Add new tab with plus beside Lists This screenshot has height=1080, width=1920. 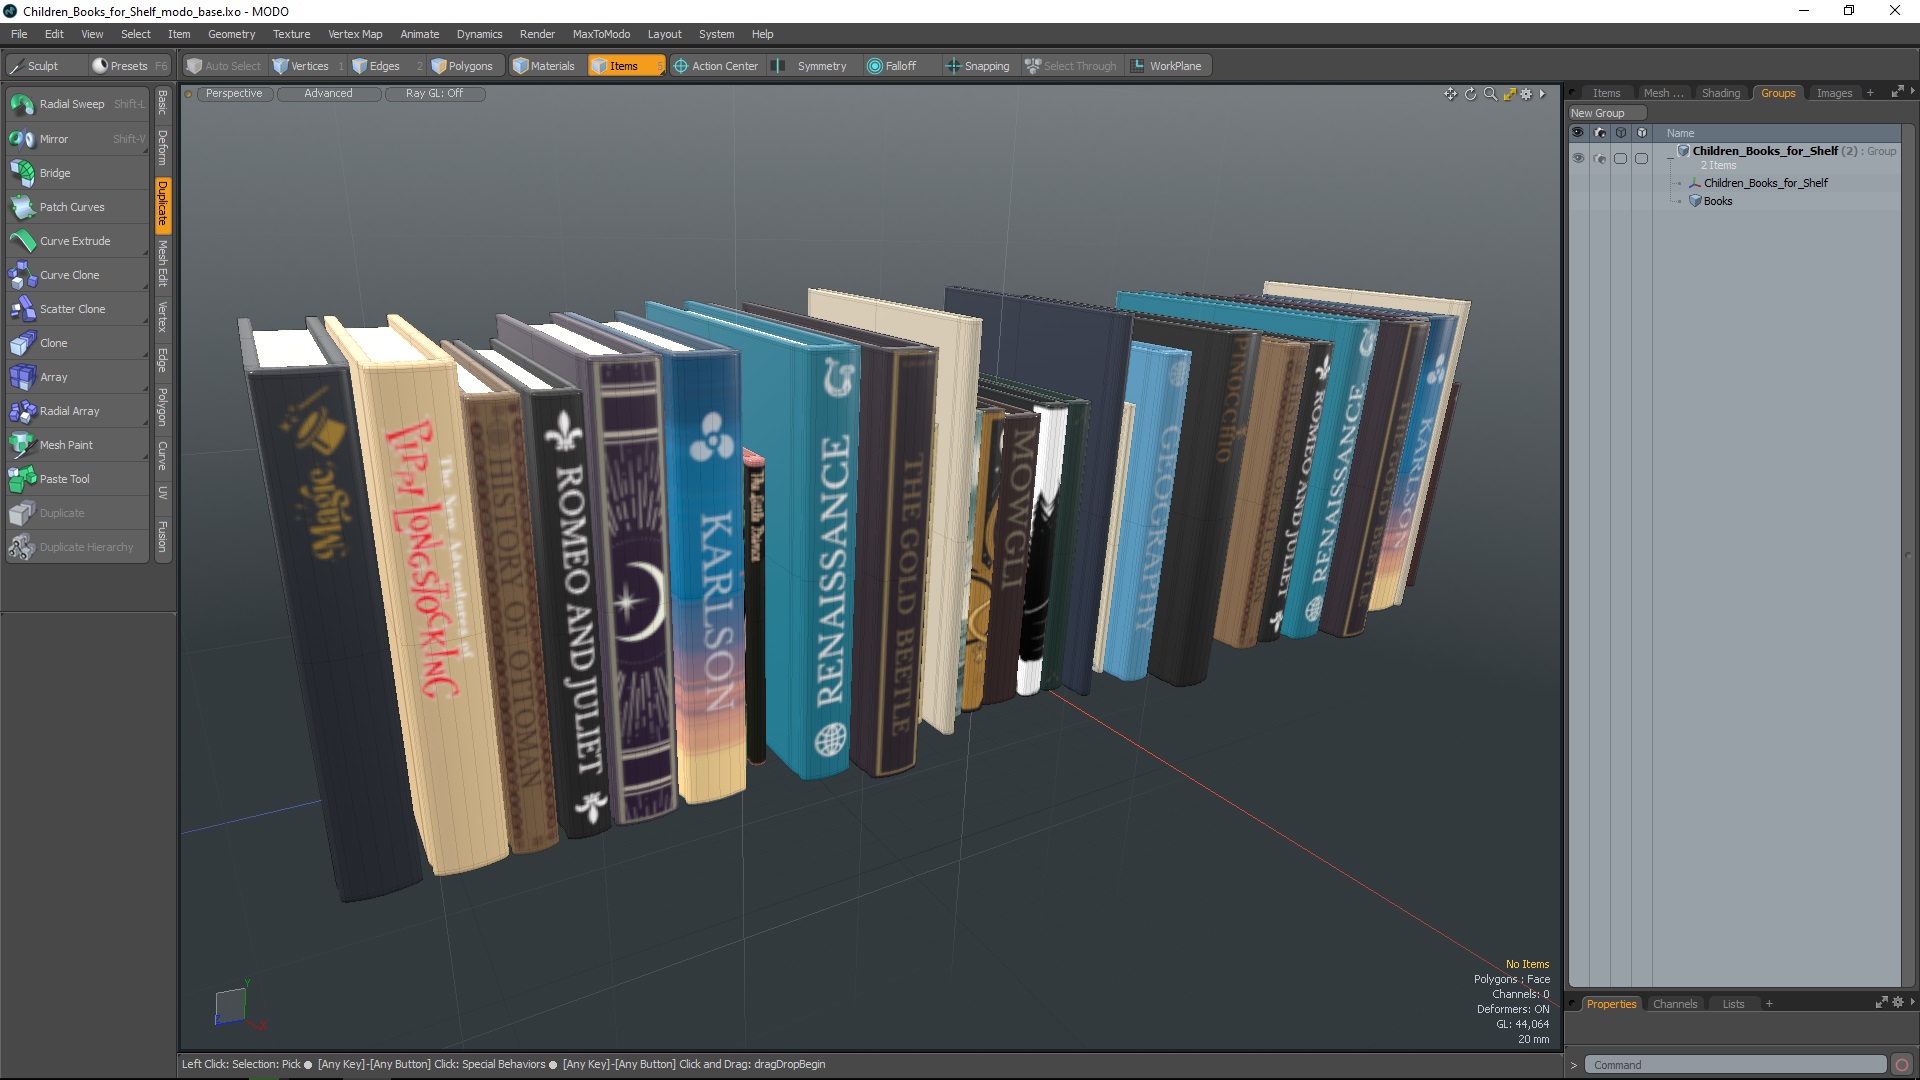(1769, 1004)
